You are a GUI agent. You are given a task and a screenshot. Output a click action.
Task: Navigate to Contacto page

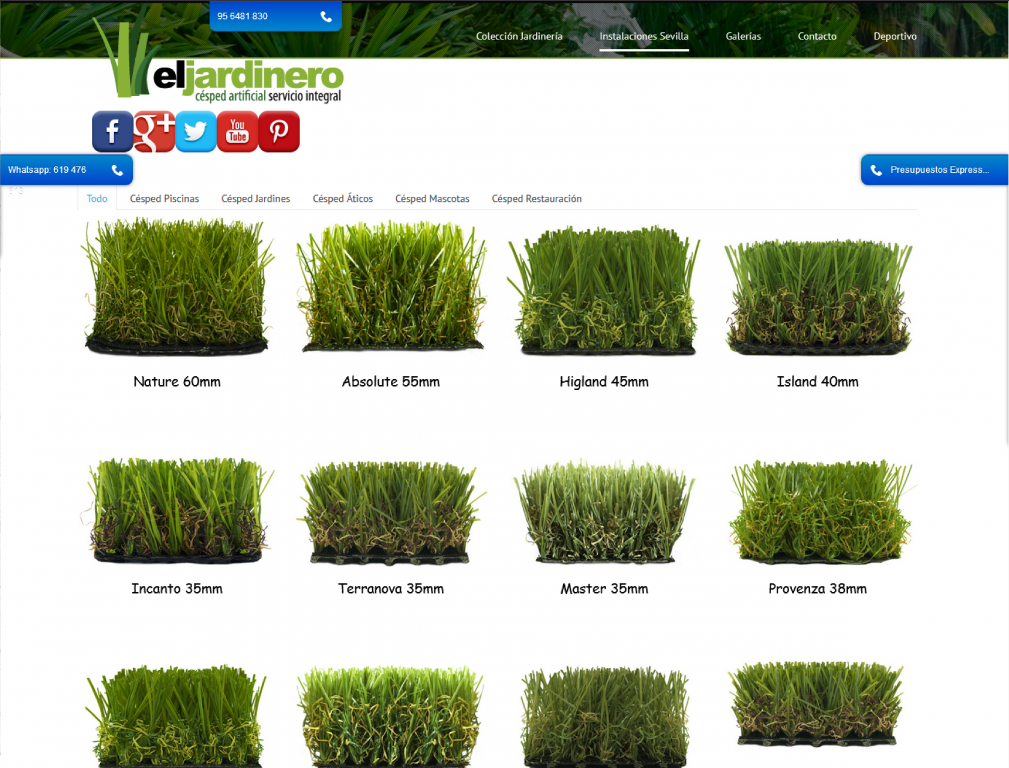(x=817, y=36)
